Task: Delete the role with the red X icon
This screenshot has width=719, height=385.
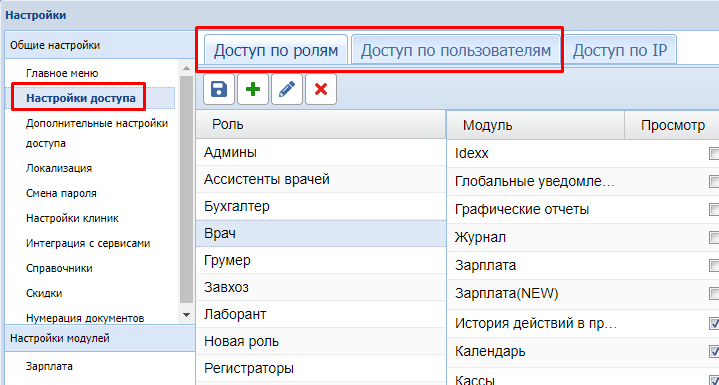Action: point(321,89)
